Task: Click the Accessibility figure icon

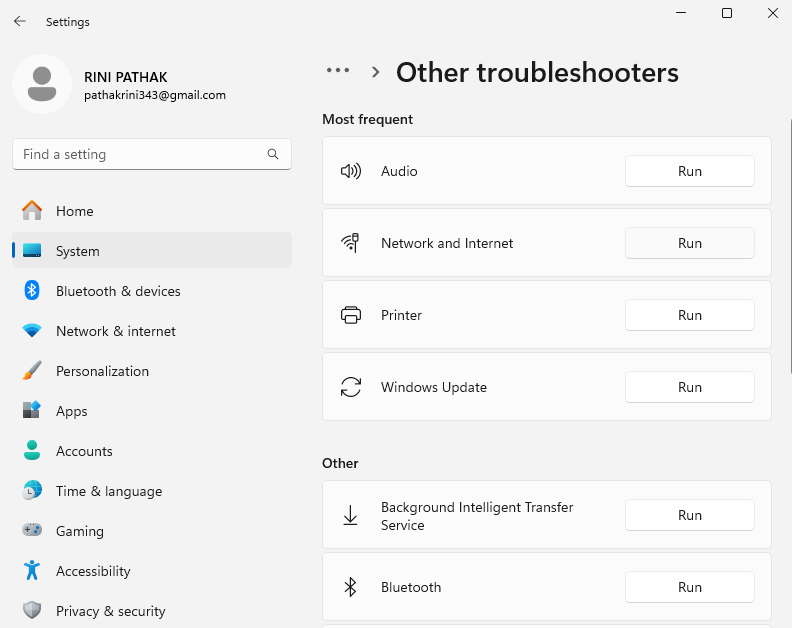Action: pos(32,571)
